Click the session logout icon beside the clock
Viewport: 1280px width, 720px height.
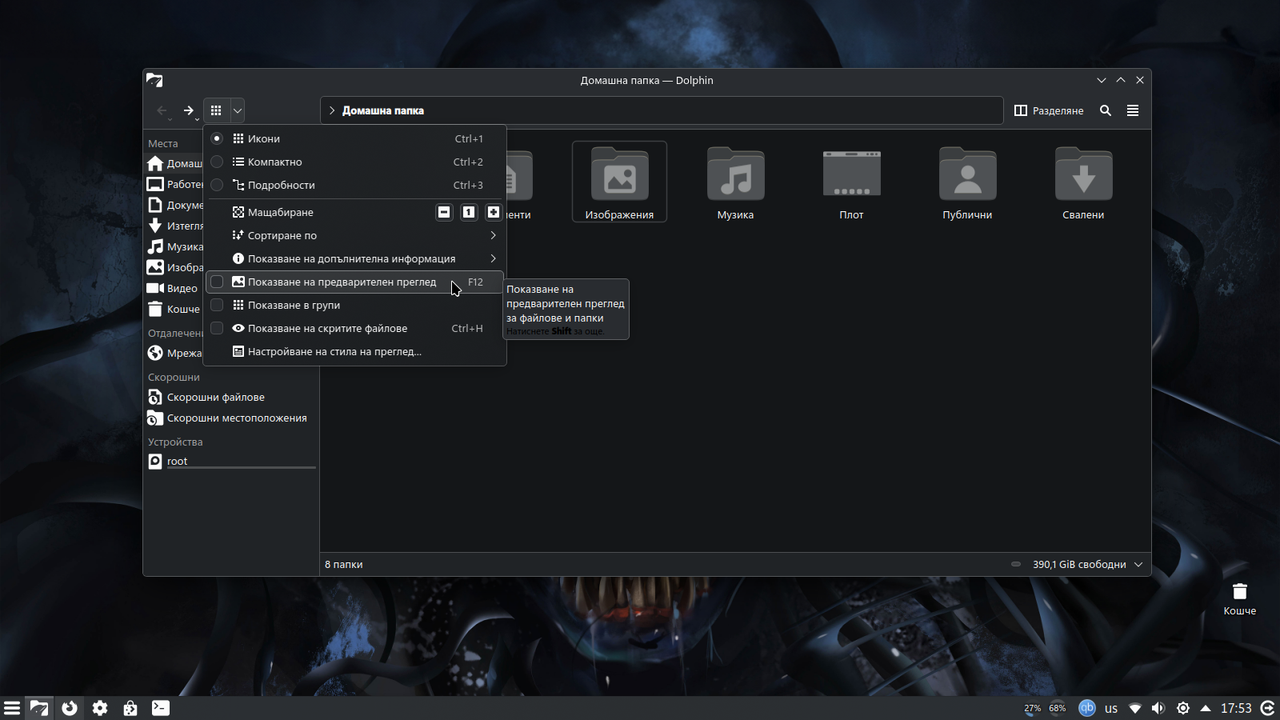click(1267, 708)
